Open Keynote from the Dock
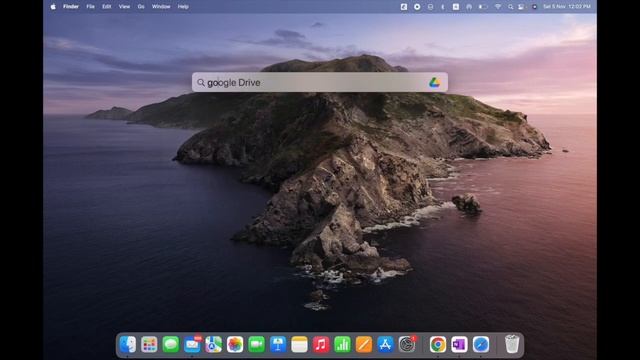The width and height of the screenshot is (640, 360). [278, 344]
